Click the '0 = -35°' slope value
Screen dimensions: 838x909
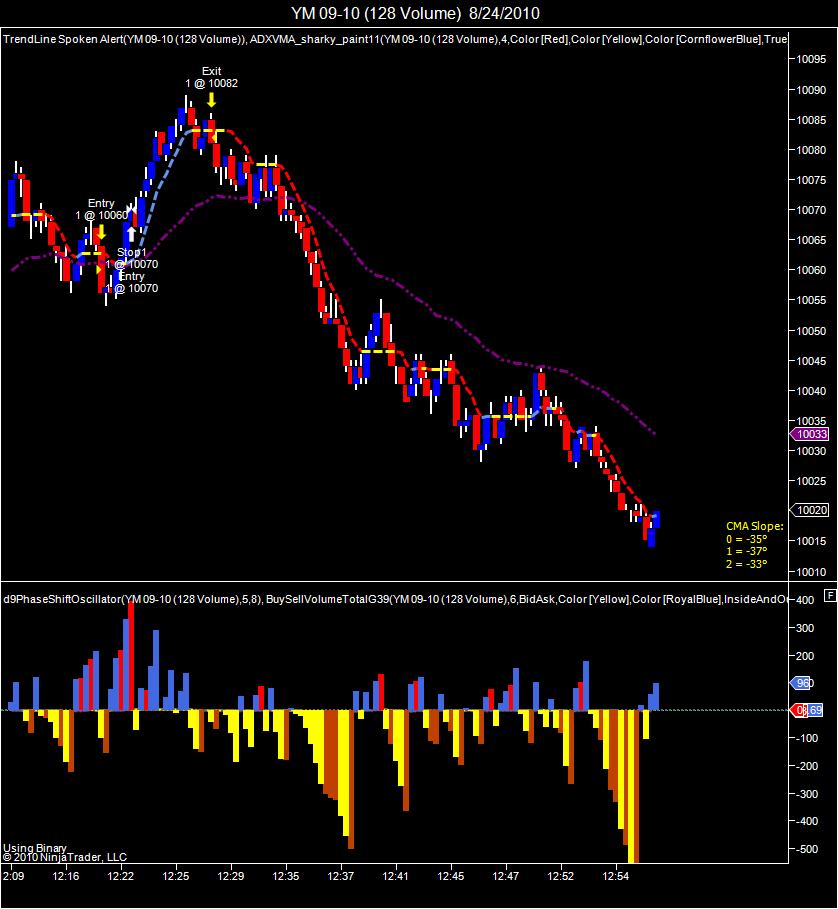(746, 539)
